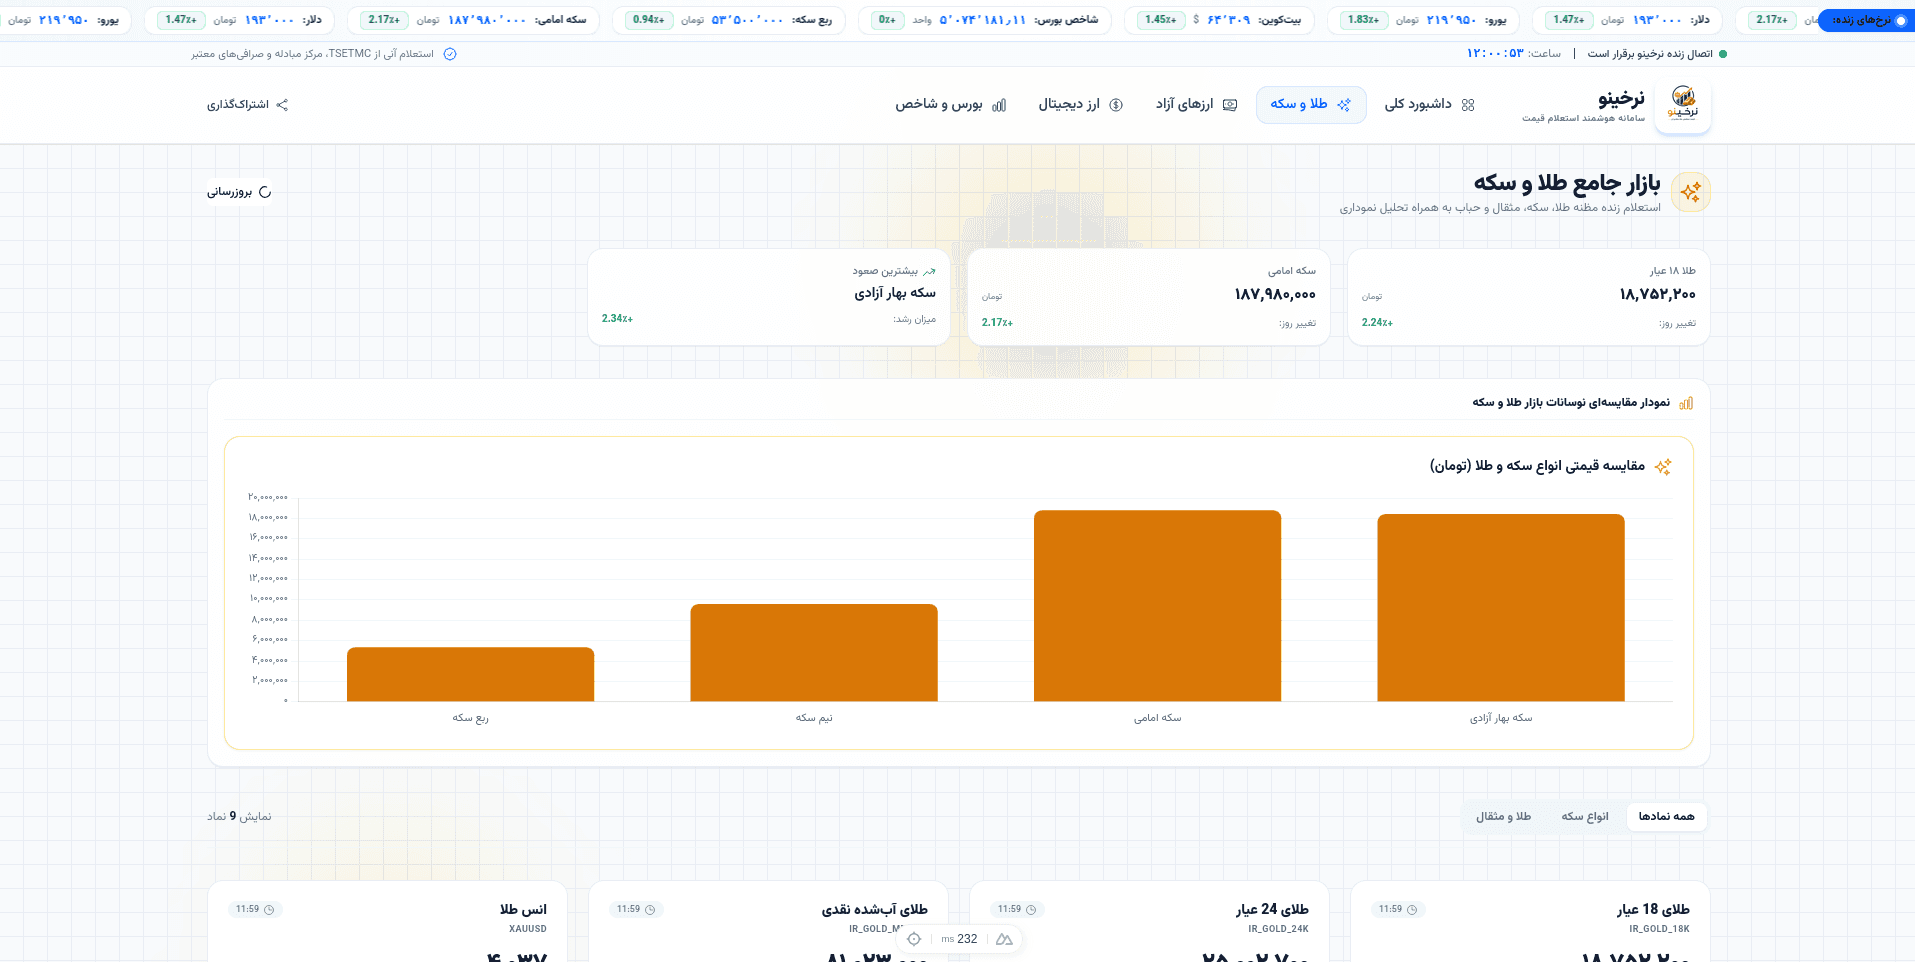Click the clock icon on طلای آب‌شده نقدی card
Screen dimensions: 1915x962
pos(650,910)
